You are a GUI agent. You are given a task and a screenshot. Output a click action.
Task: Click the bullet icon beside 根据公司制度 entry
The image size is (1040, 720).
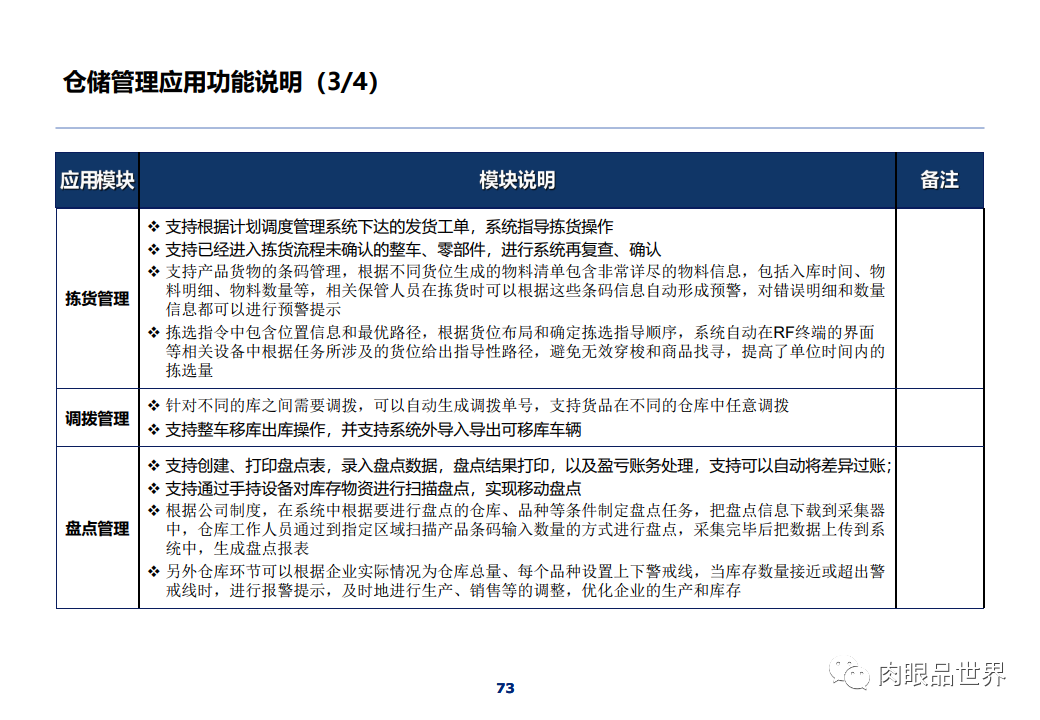point(155,507)
